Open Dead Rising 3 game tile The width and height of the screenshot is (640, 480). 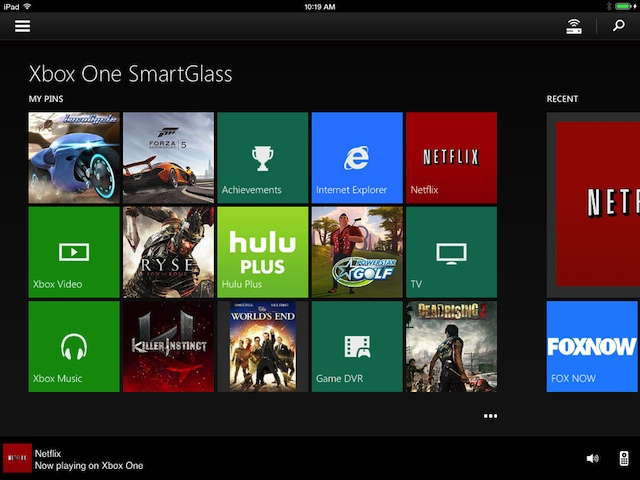pyautogui.click(x=451, y=346)
